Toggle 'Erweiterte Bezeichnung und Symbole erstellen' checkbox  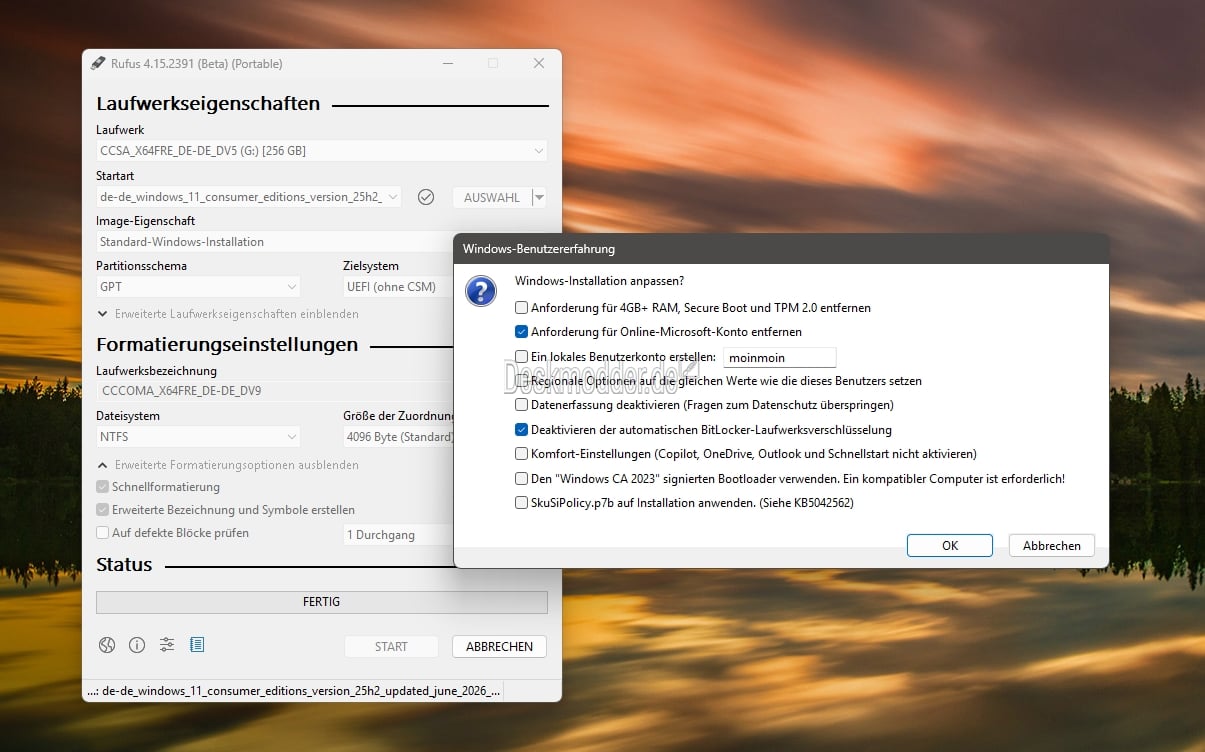[102, 510]
